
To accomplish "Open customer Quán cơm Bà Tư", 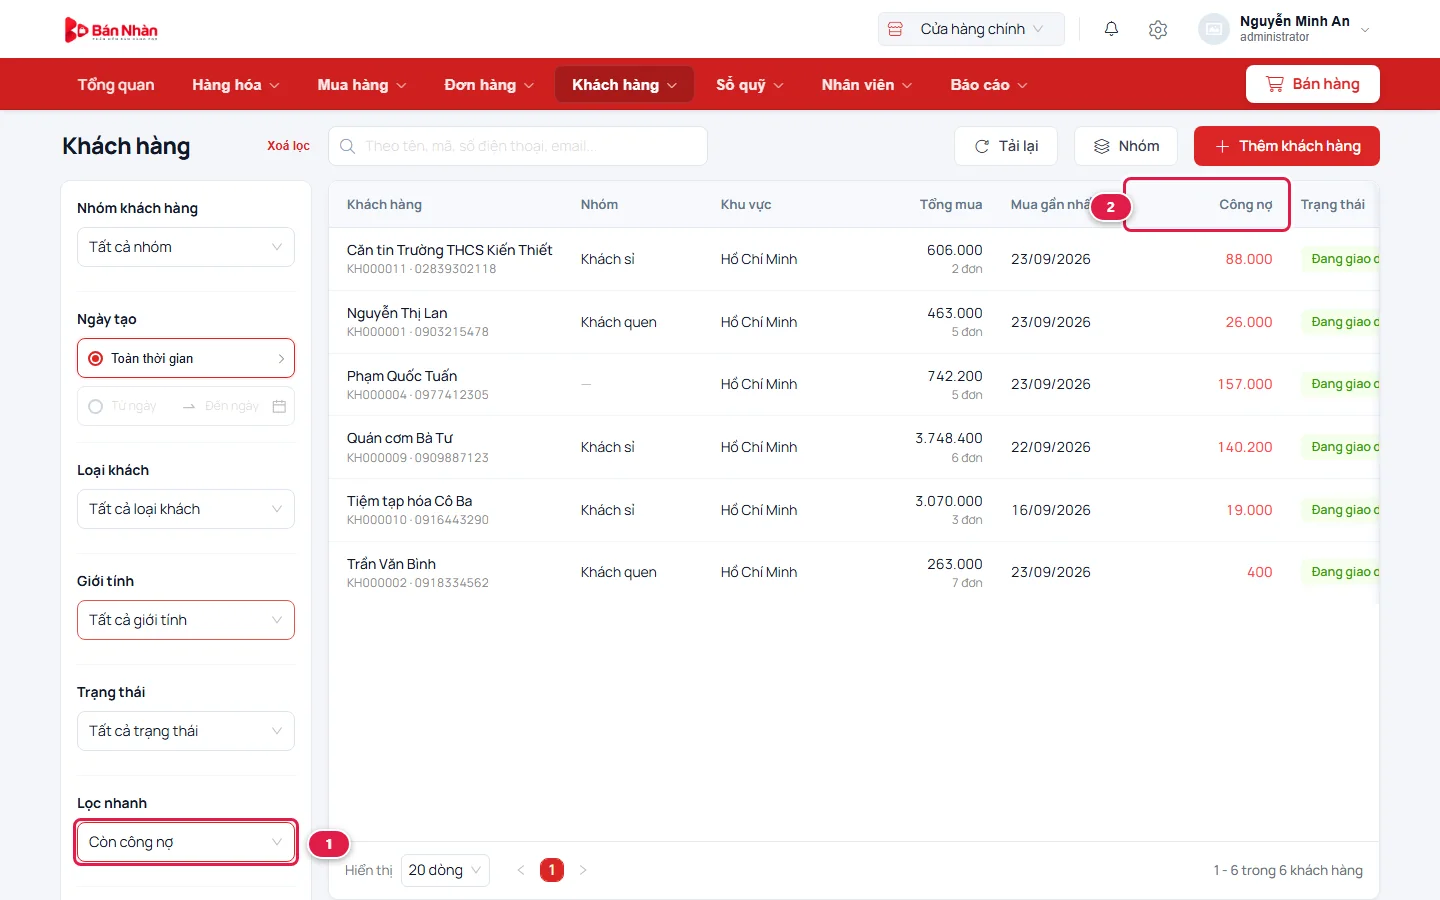I will (399, 438).
